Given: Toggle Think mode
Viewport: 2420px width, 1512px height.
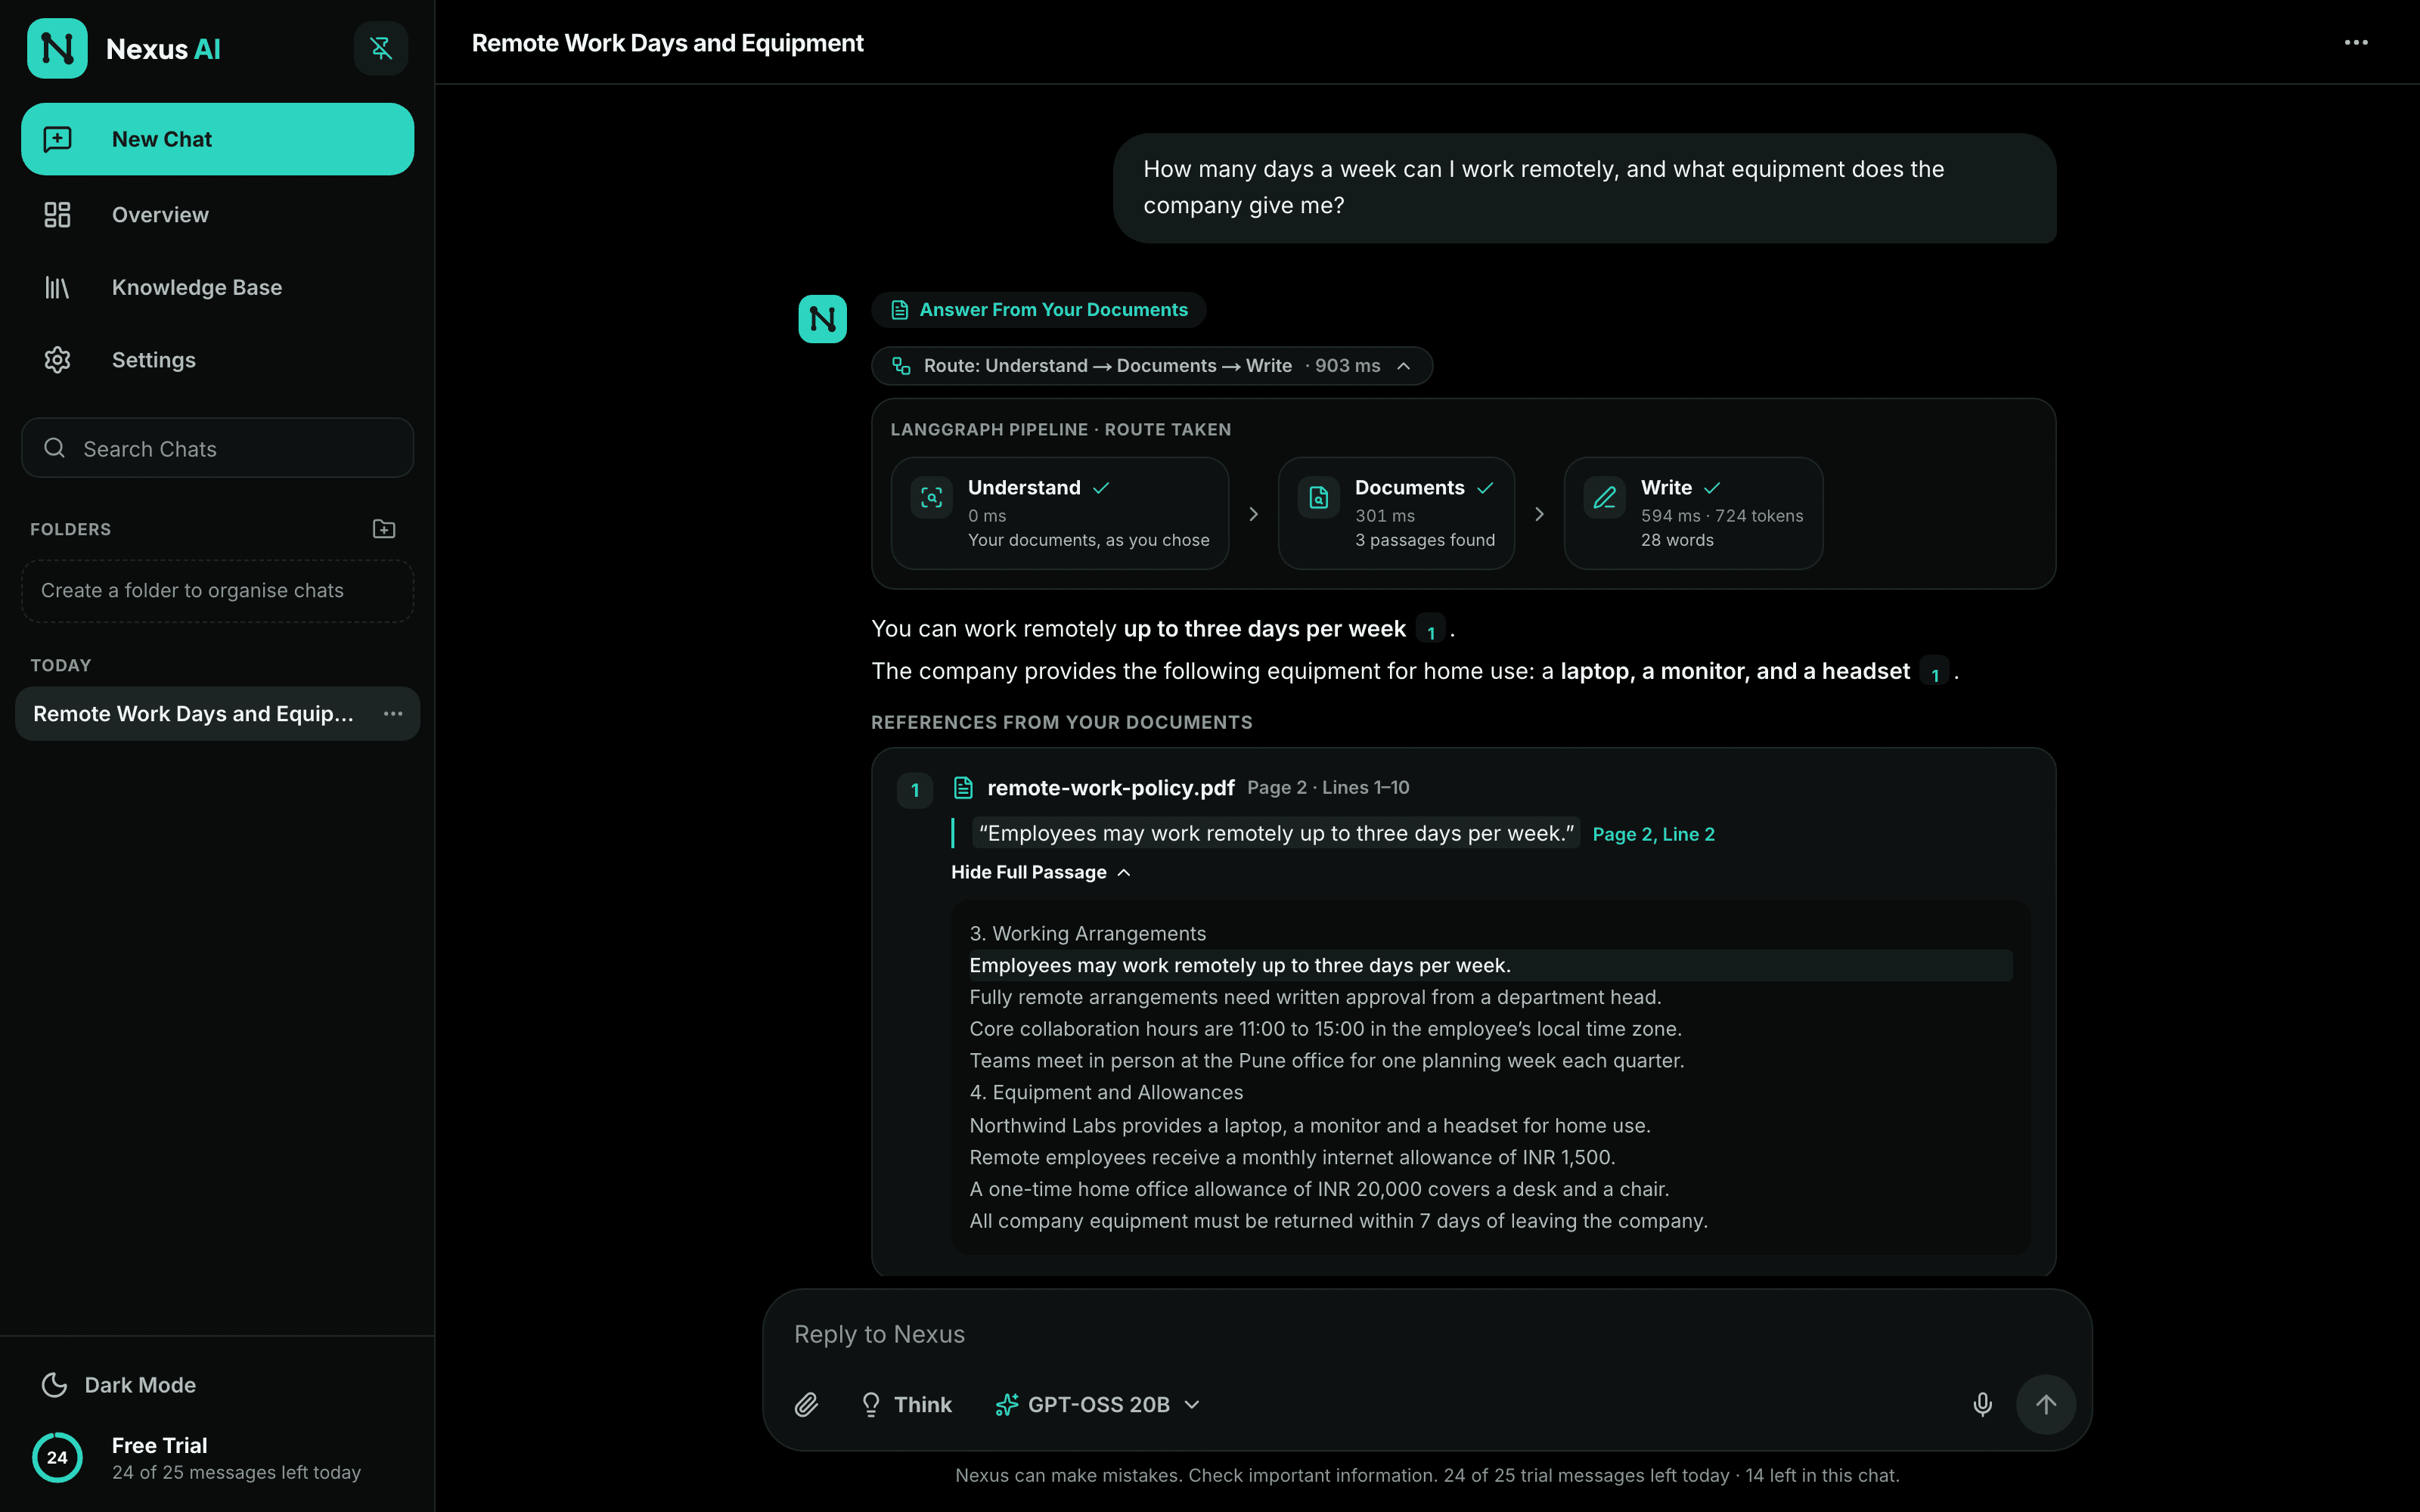Looking at the screenshot, I should [906, 1405].
